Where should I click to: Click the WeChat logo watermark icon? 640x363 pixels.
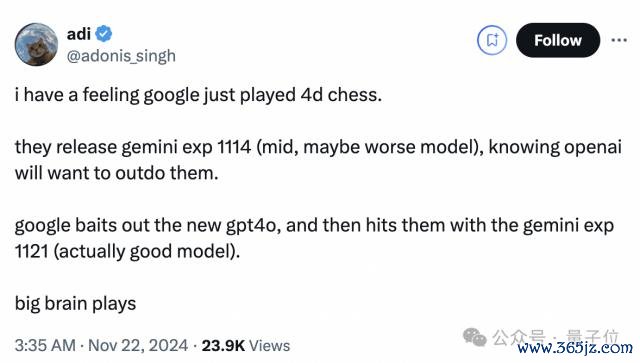pos(475,337)
